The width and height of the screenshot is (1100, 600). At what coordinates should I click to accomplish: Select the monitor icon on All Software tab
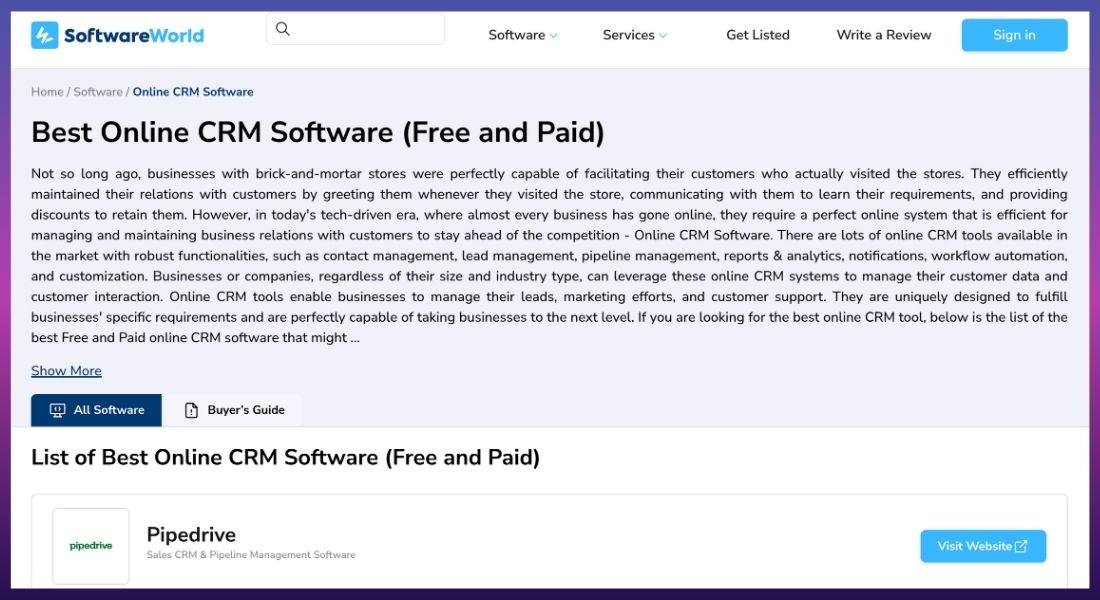55,409
